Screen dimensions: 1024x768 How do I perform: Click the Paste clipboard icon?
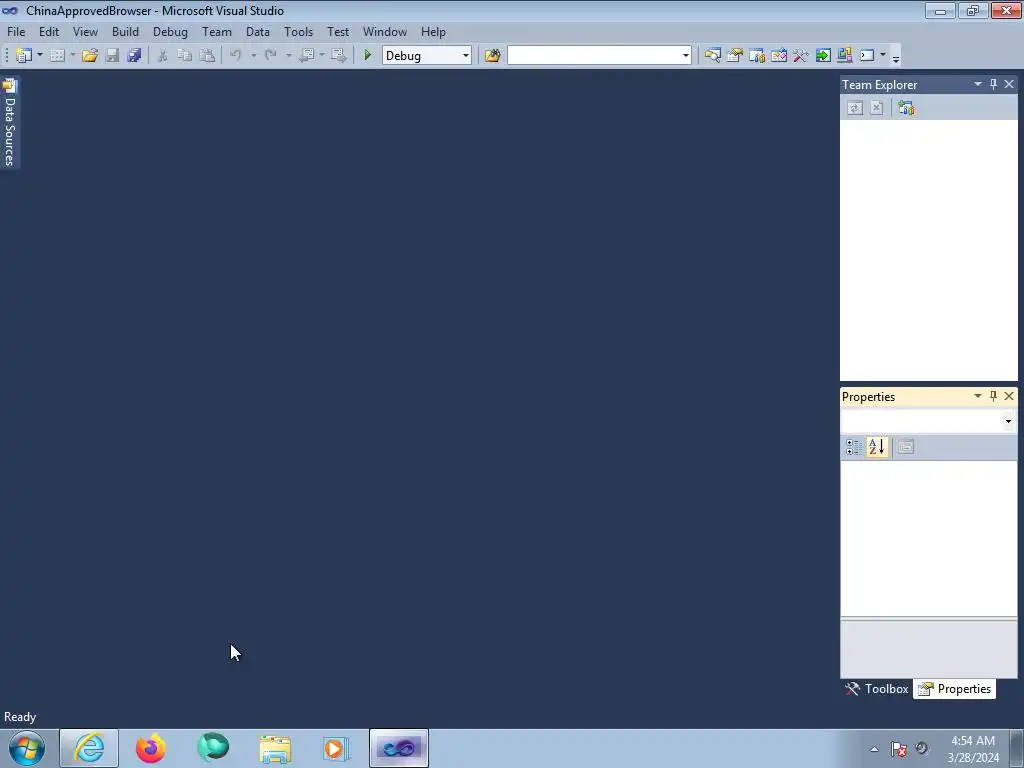(207, 56)
